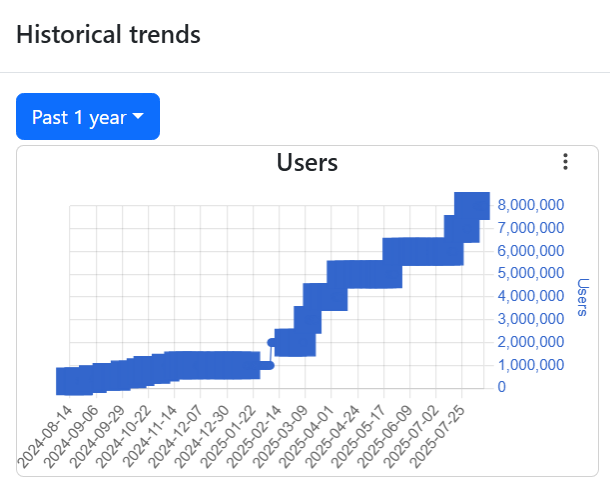This screenshot has width=610, height=477.
Task: Click the Historical trends heading
Action: click(x=108, y=34)
